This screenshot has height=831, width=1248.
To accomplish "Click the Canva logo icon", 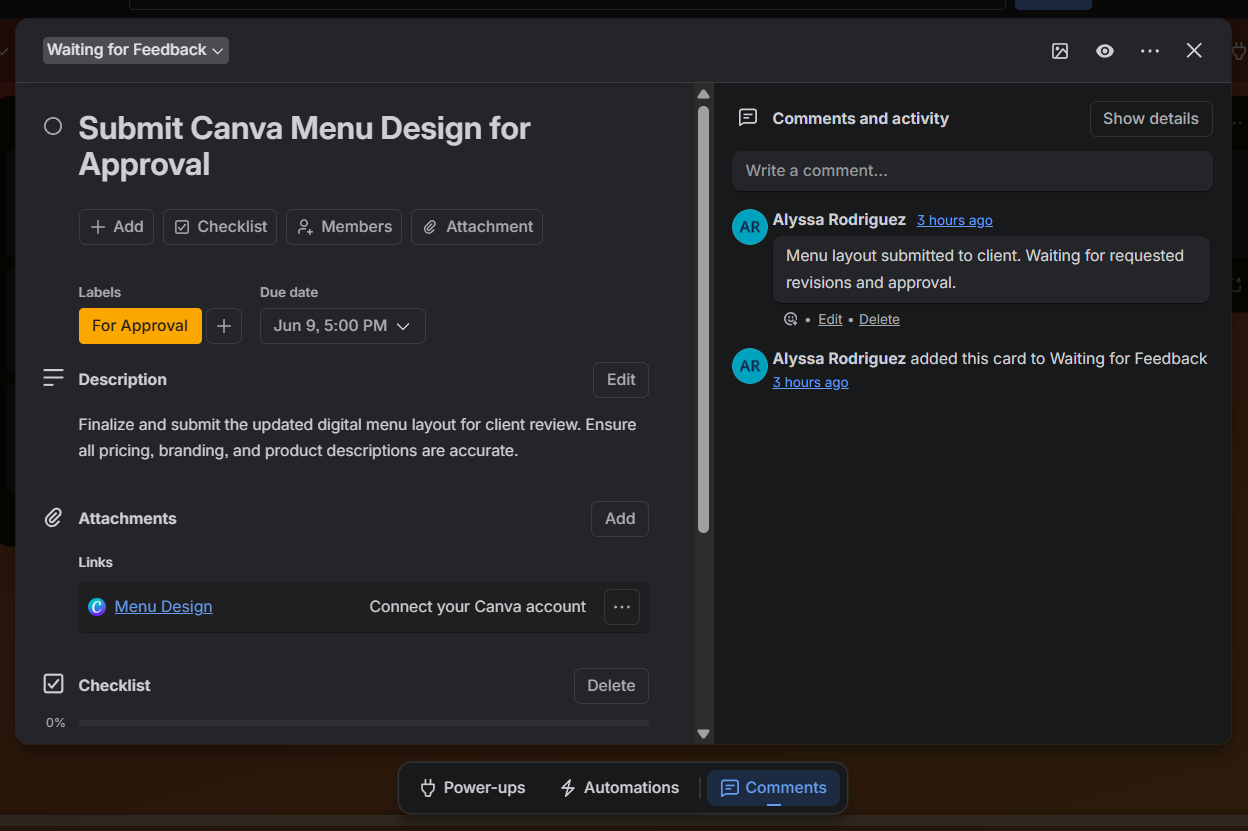I will (97, 607).
